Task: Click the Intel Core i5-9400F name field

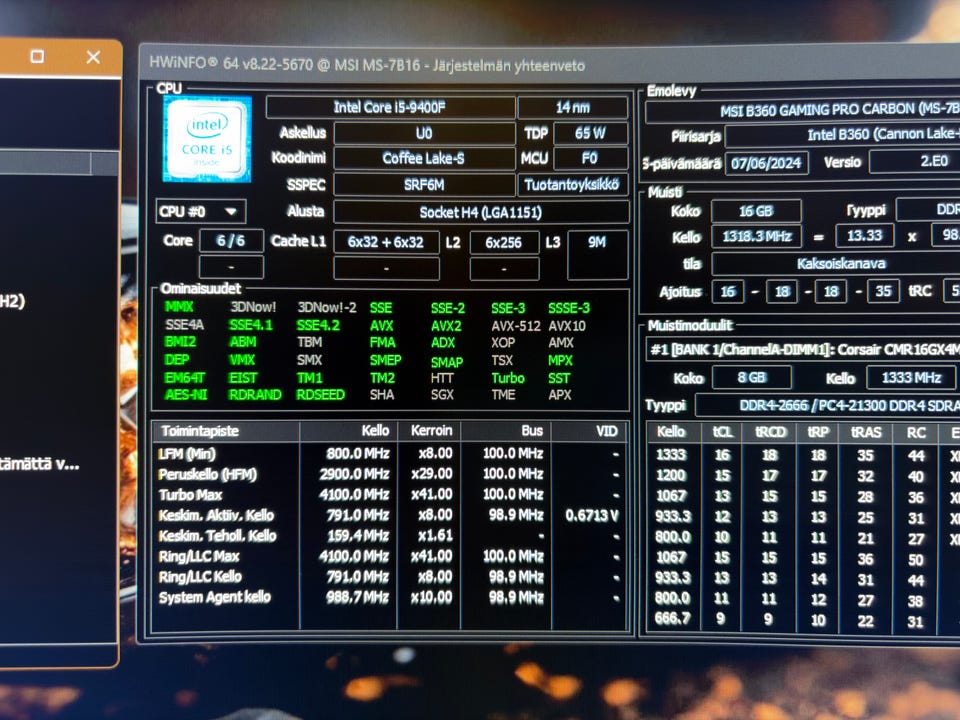Action: coord(390,107)
